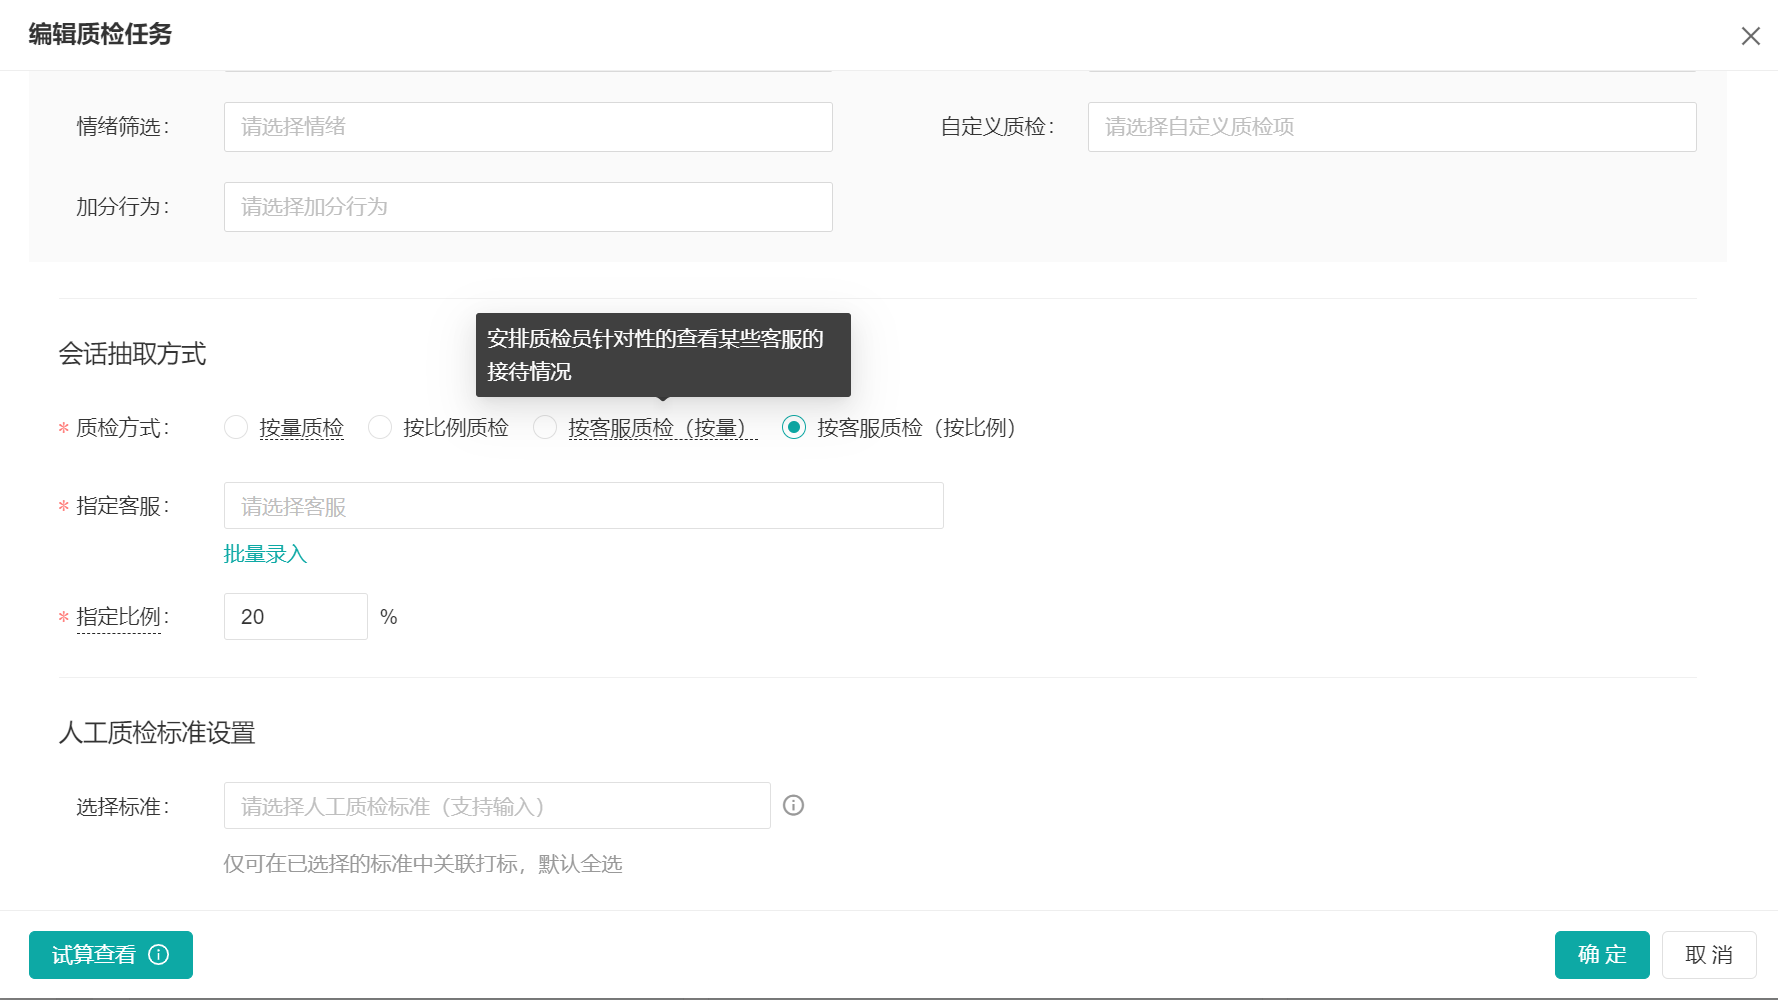Click the 确定 button

[x=1602, y=955]
